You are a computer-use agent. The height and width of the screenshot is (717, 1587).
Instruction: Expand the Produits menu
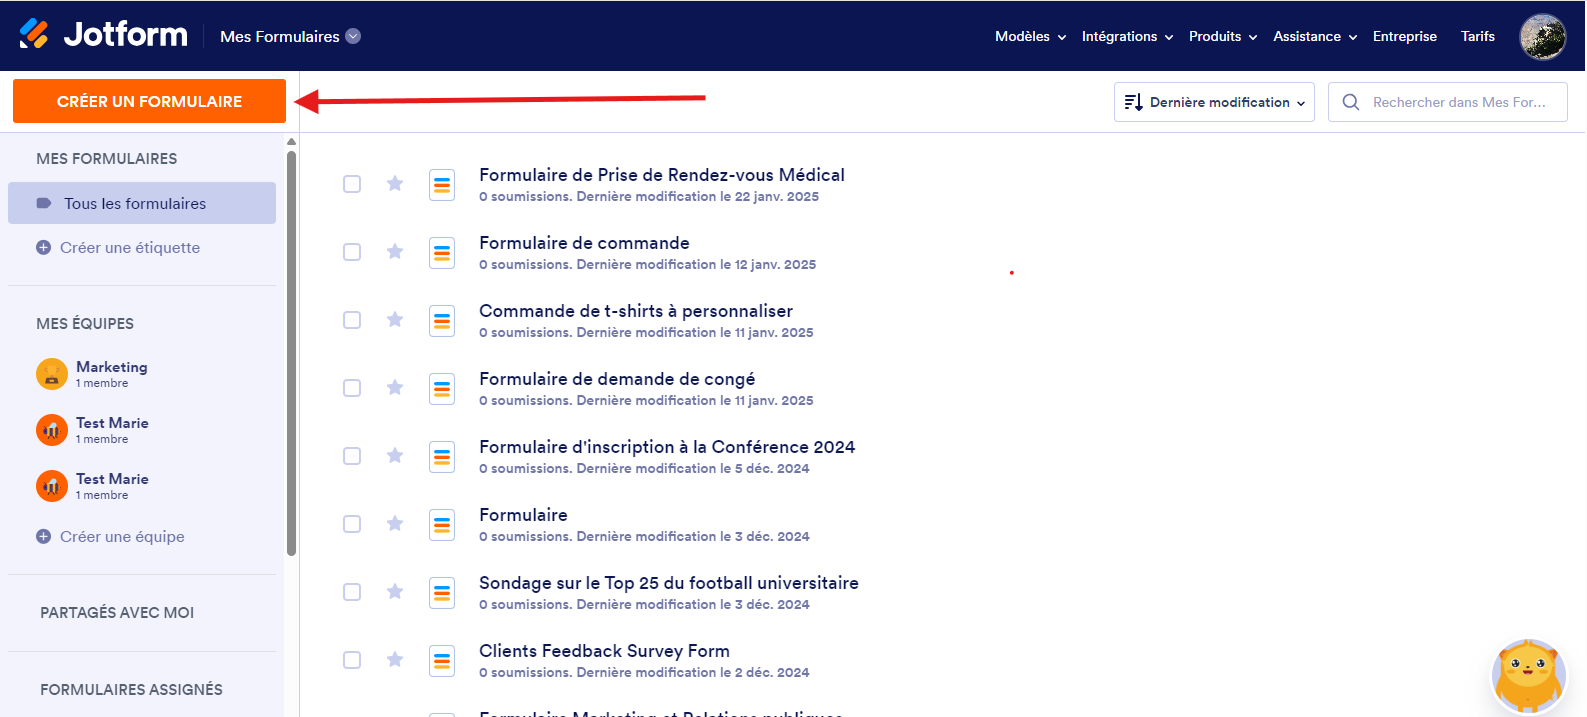(x=1223, y=36)
